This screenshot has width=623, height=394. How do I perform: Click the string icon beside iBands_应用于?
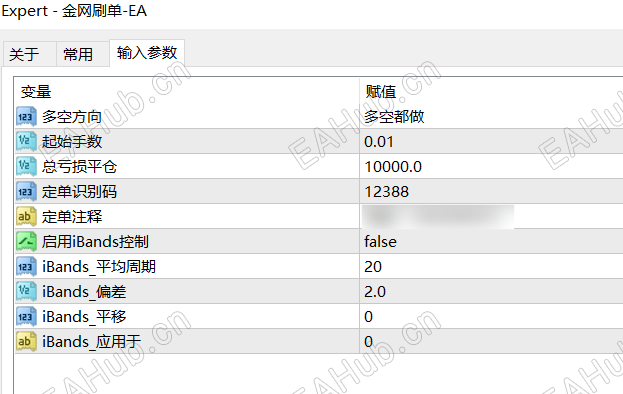tap(26, 342)
